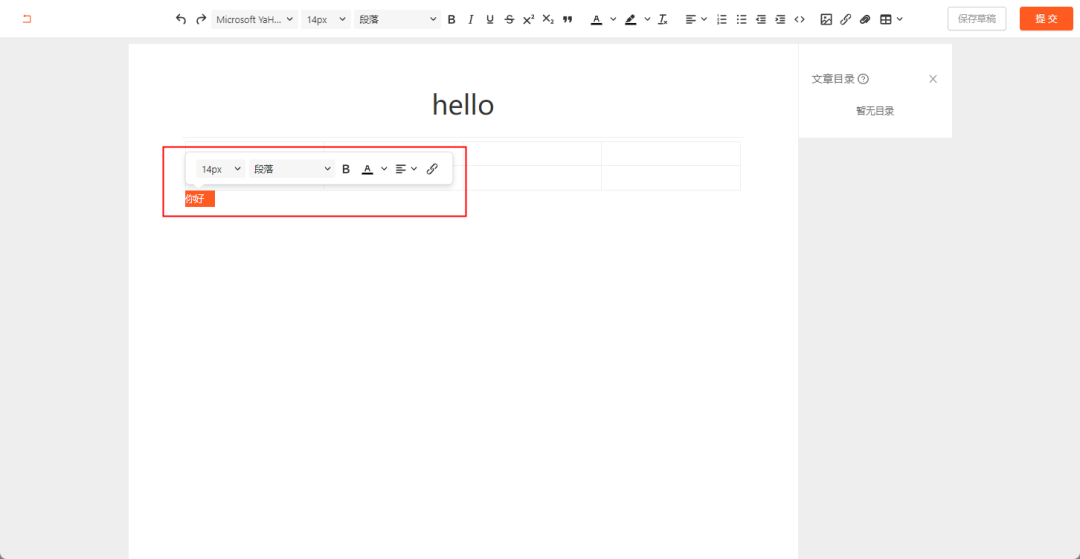Apply font color from the floating toolbar
The height and width of the screenshot is (559, 1080).
coord(367,169)
